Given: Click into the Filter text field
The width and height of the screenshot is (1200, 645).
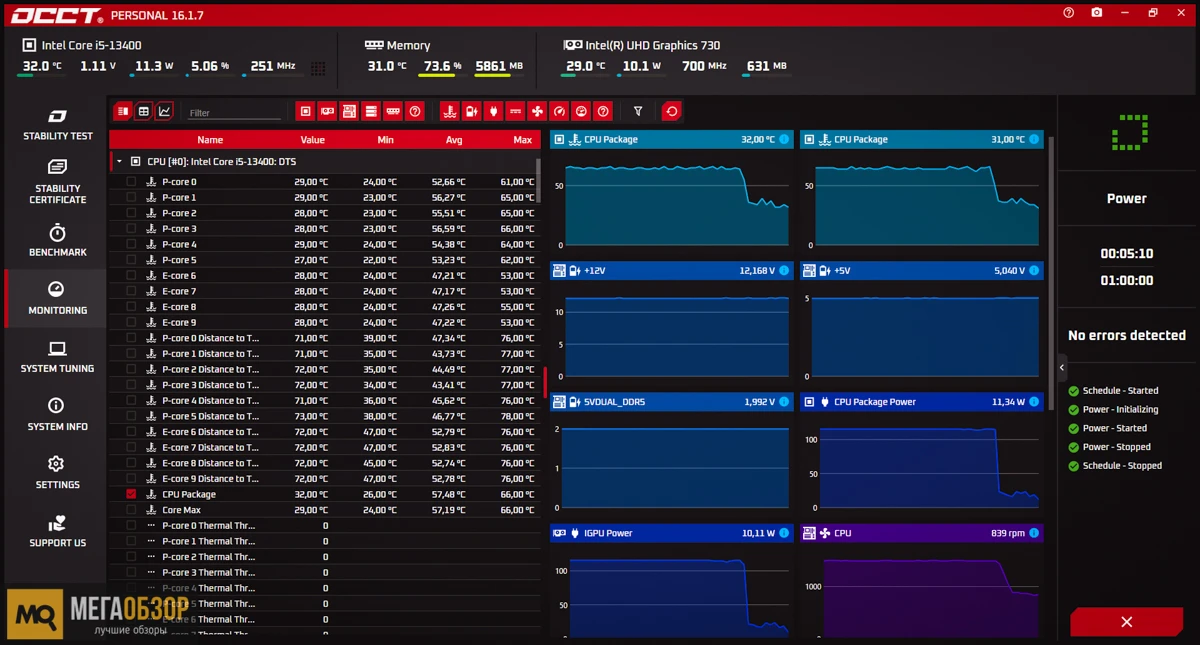Looking at the screenshot, I should (x=234, y=113).
